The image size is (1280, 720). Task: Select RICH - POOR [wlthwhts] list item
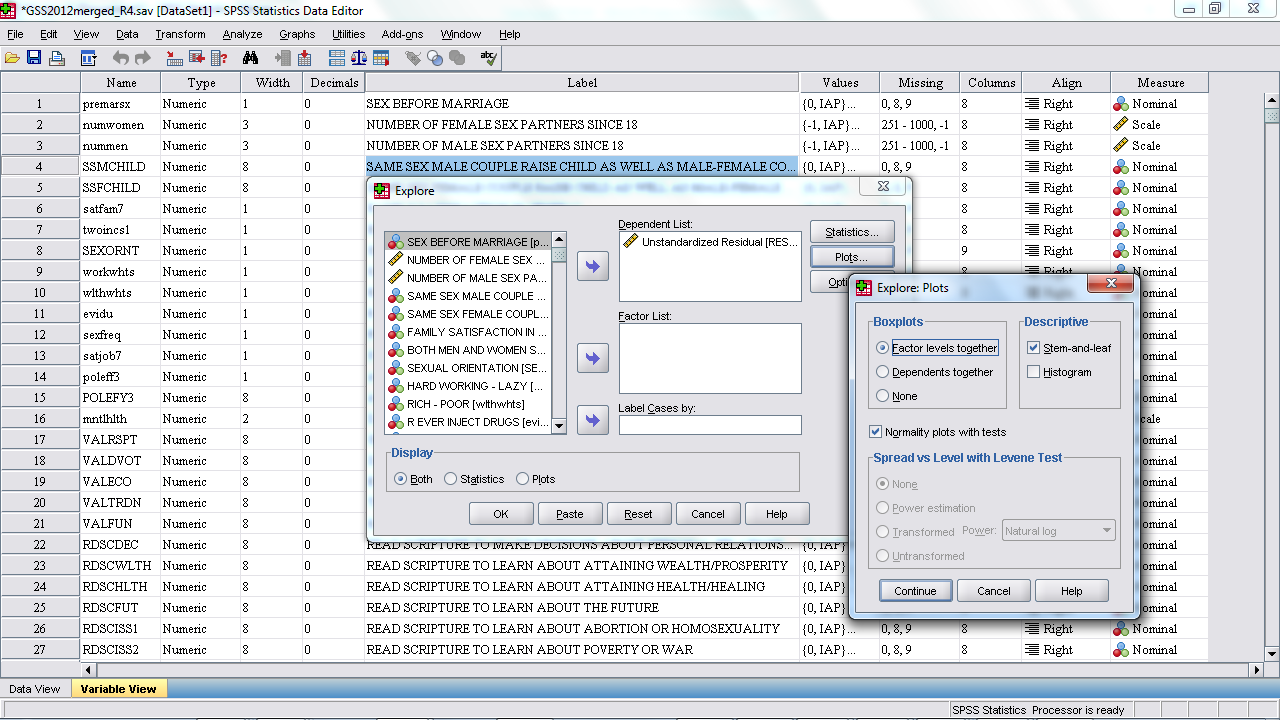coord(468,404)
